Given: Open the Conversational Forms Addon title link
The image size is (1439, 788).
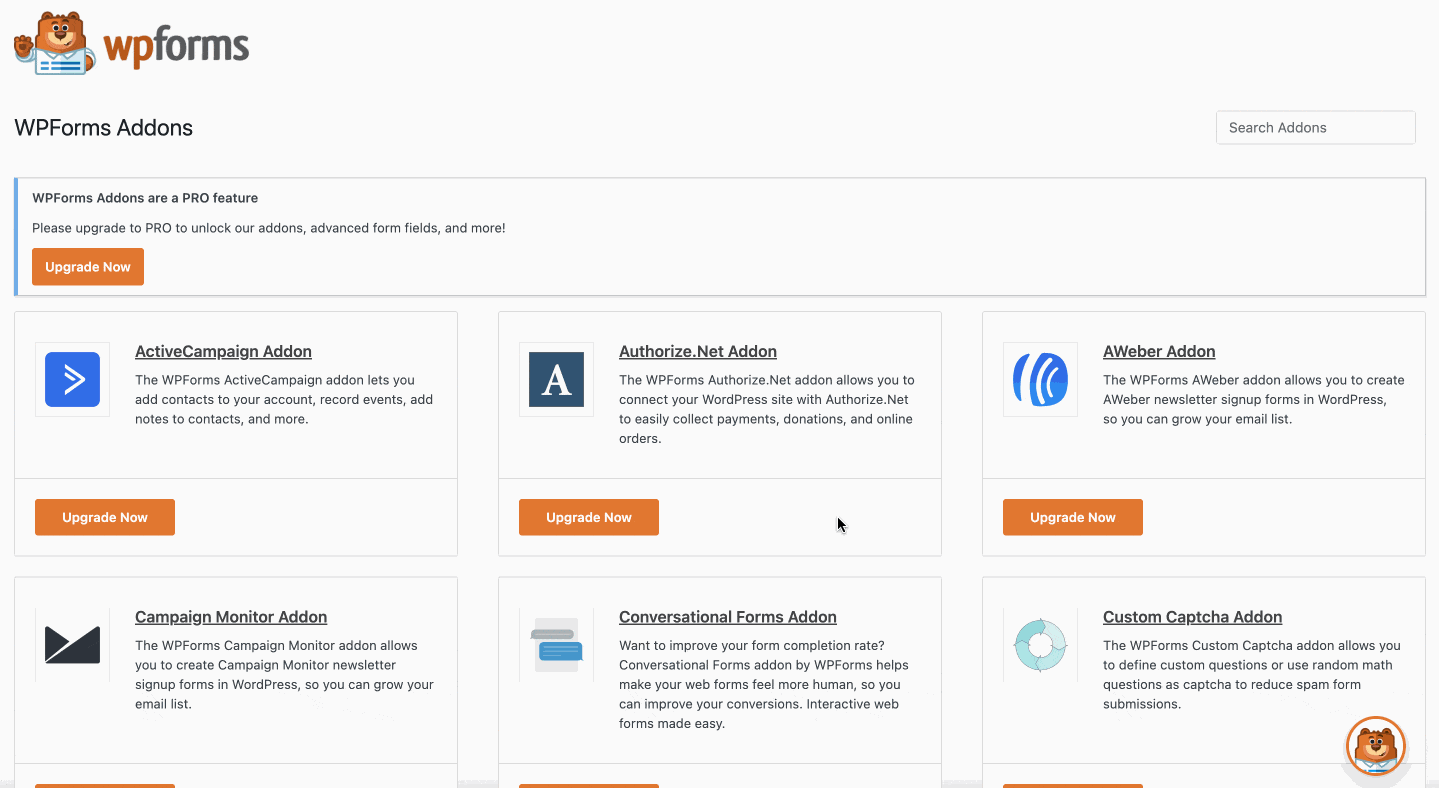Looking at the screenshot, I should [728, 617].
